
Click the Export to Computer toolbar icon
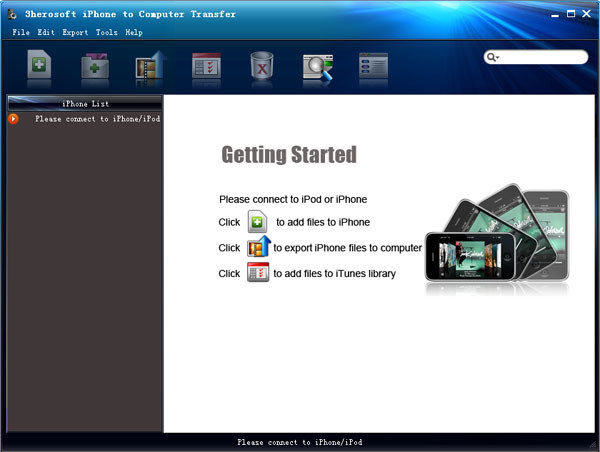point(151,64)
